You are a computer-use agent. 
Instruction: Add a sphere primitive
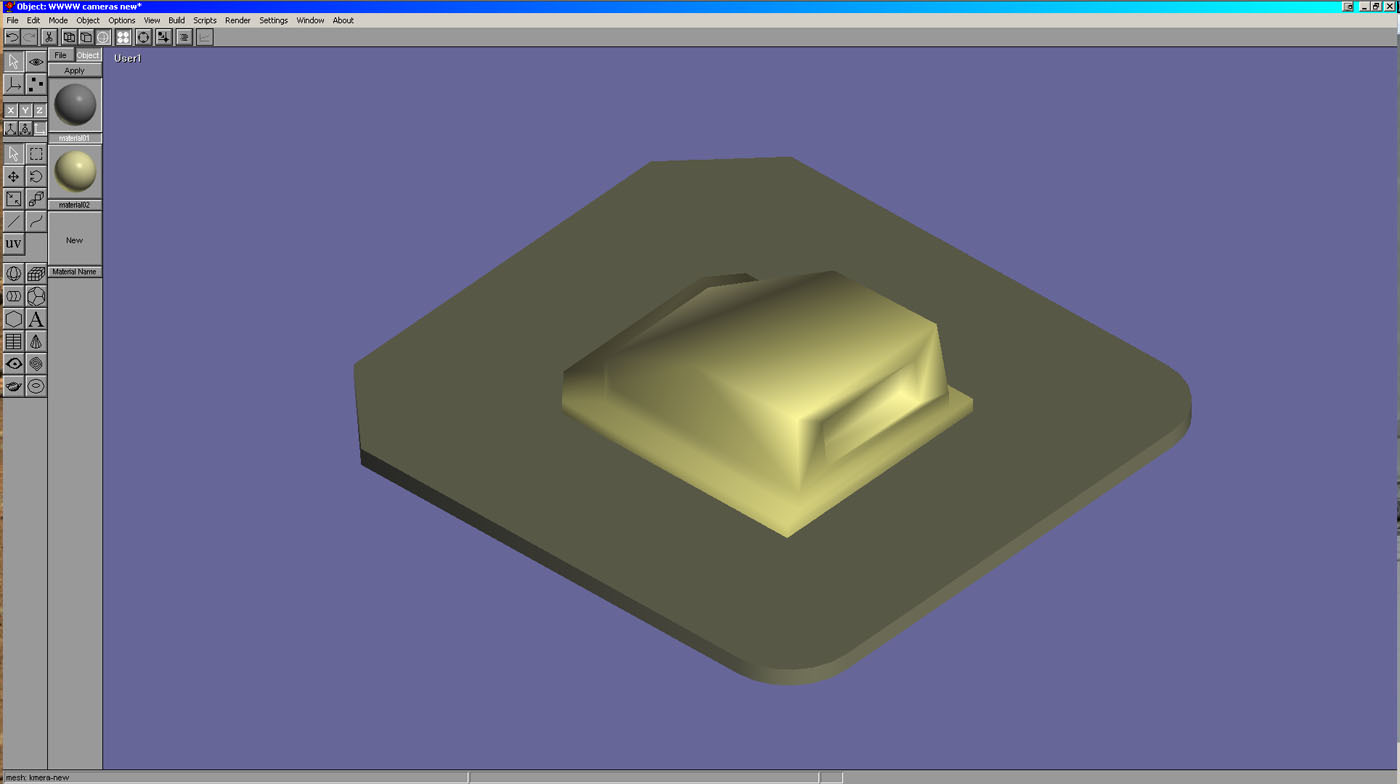(x=13, y=274)
